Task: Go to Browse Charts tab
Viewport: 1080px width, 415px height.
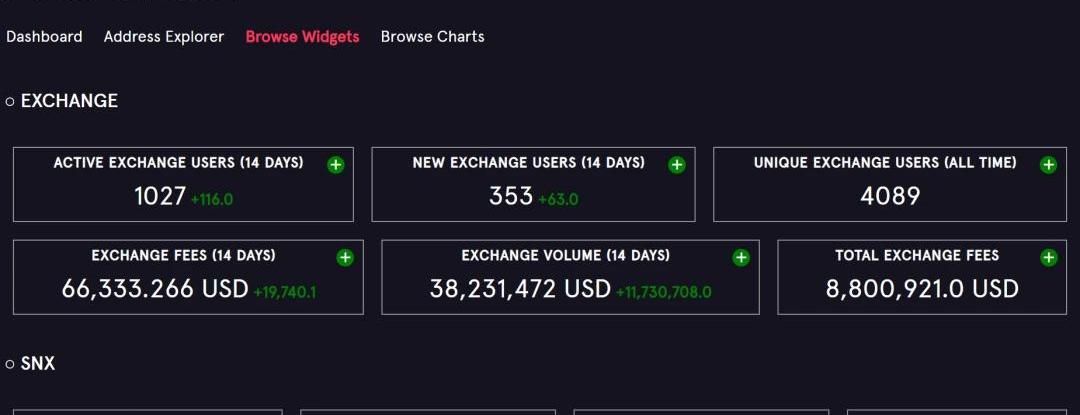Action: pyautogui.click(x=432, y=37)
